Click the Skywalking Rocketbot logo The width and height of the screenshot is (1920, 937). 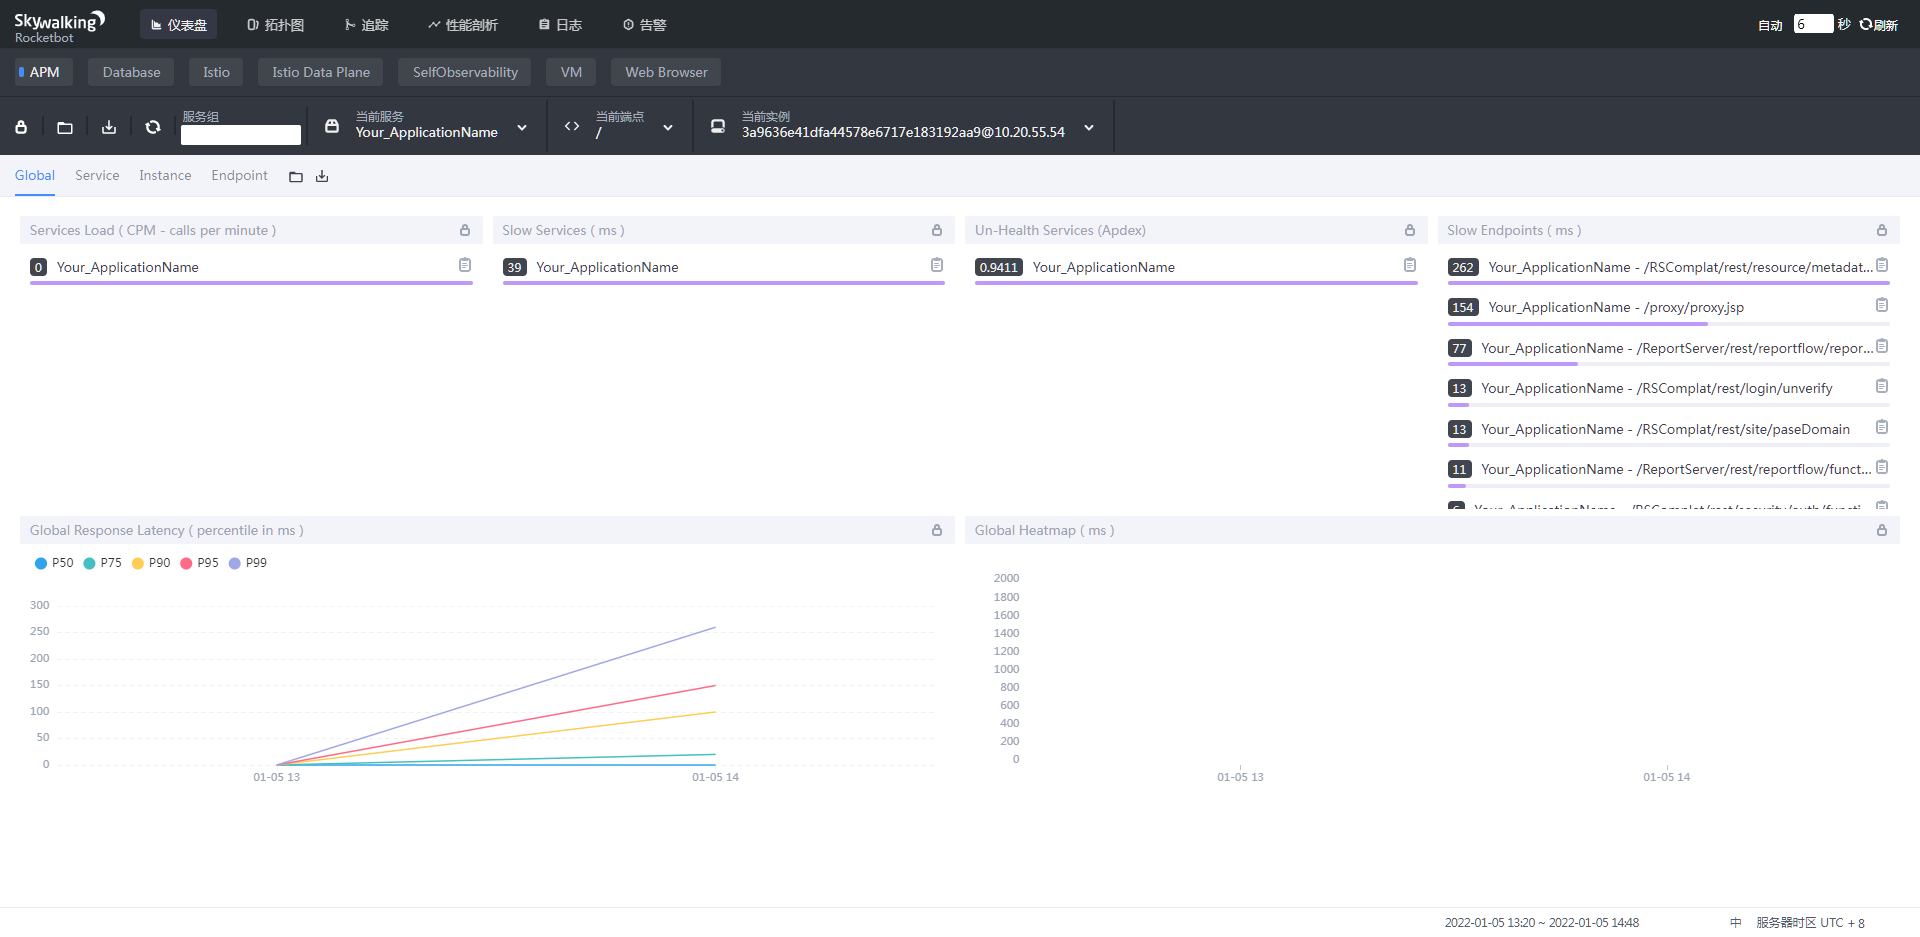click(59, 27)
